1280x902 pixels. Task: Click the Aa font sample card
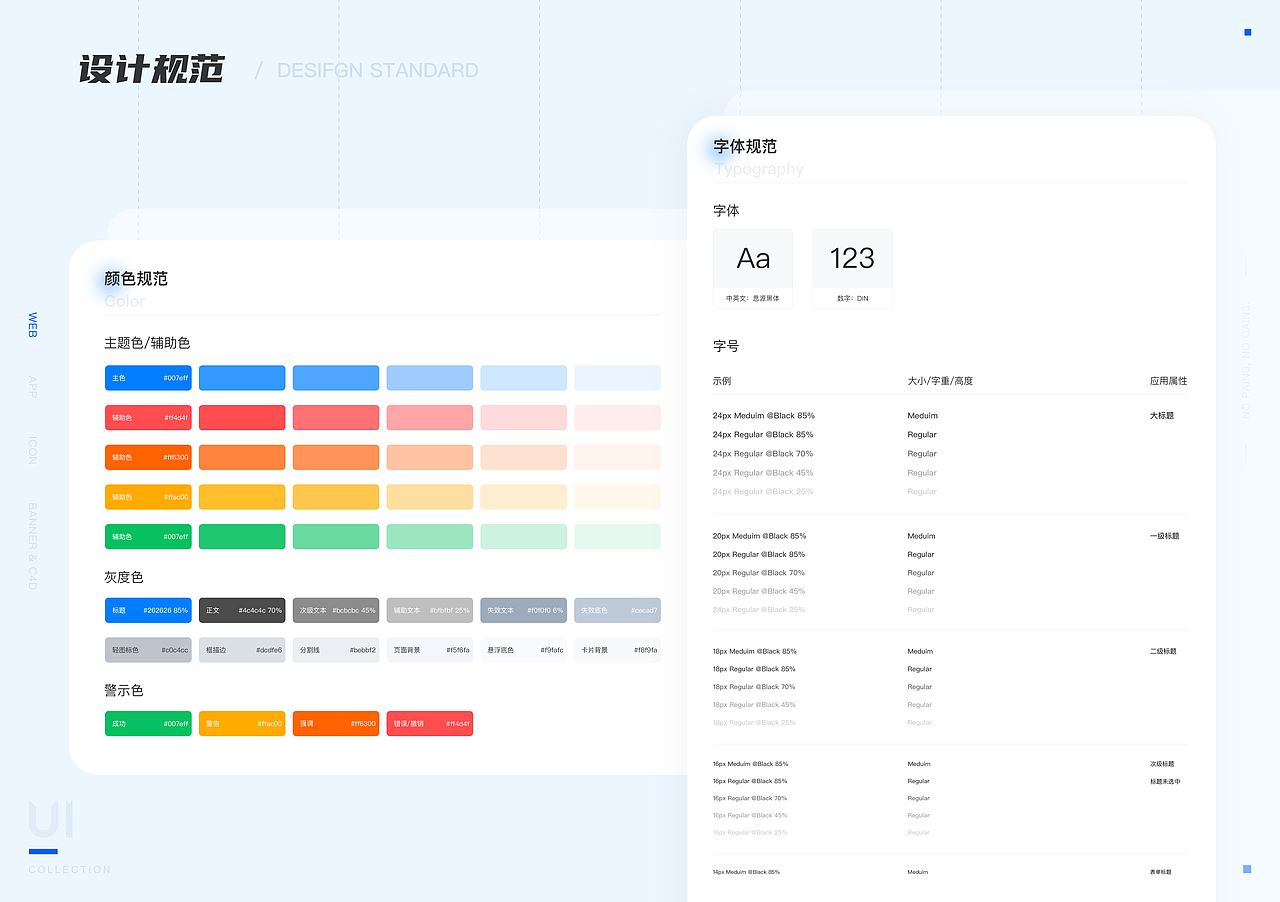[x=753, y=268]
